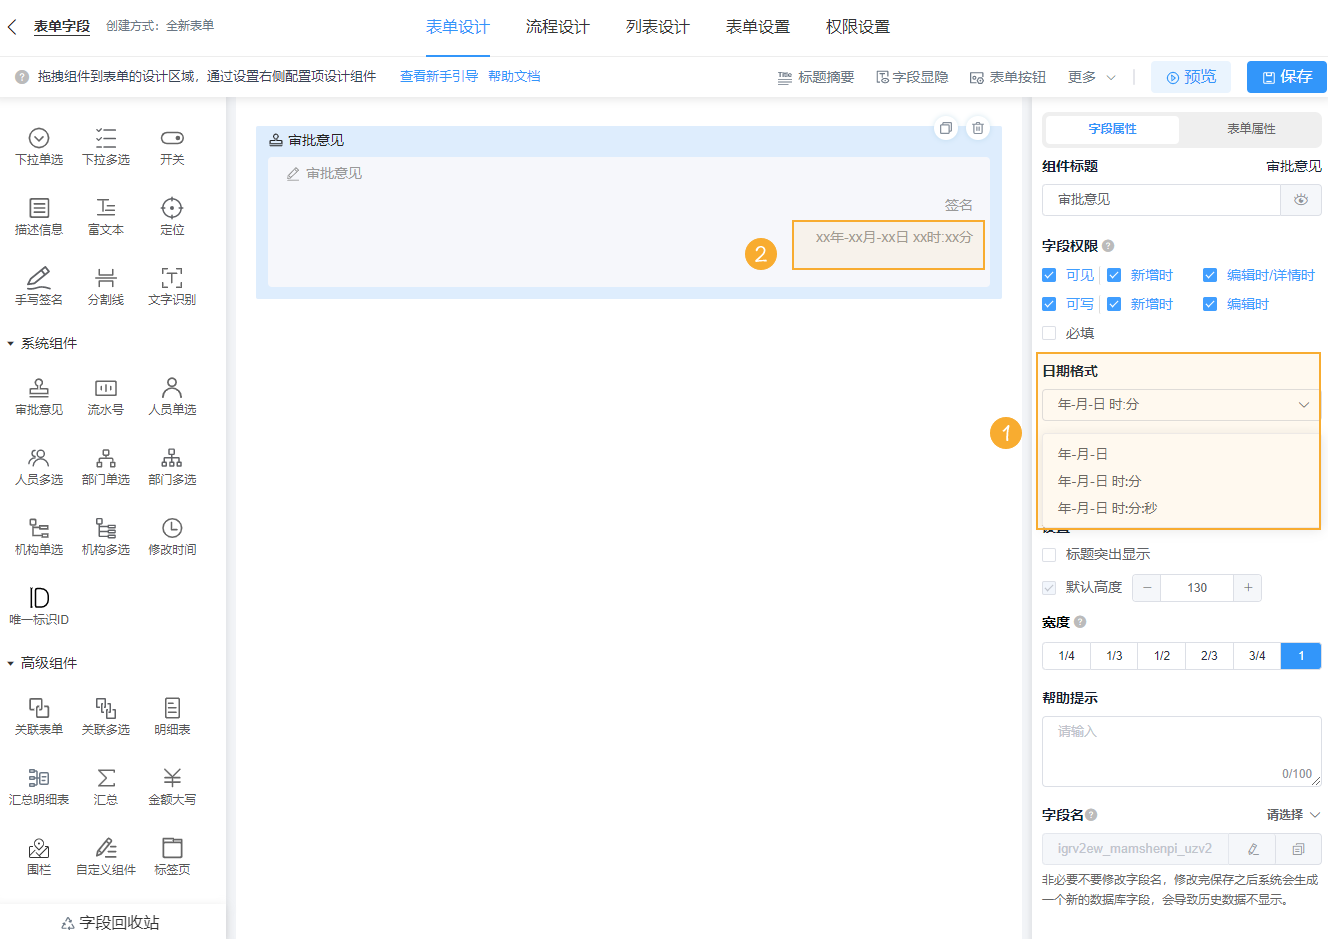The image size is (1328, 939).
Task: Select the 手写签名 (handwritten signature) component
Action: (x=38, y=285)
